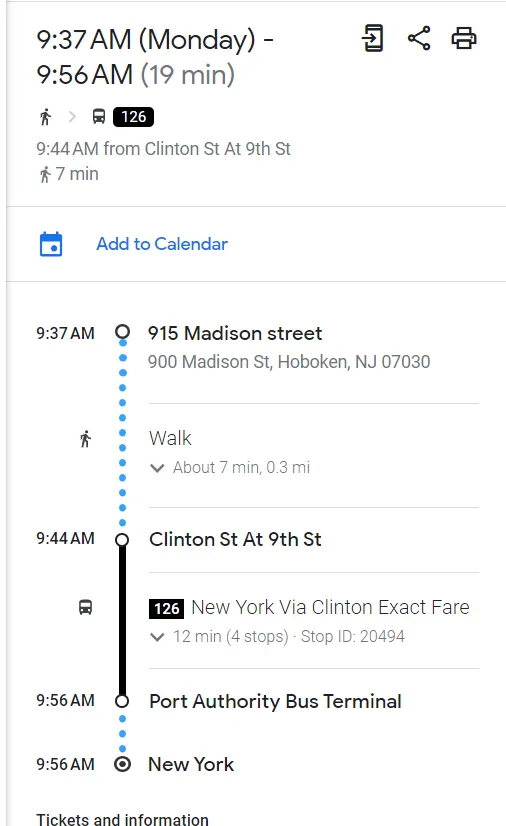Open the Add to Calendar link
The width and height of the screenshot is (506, 826).
click(x=162, y=244)
